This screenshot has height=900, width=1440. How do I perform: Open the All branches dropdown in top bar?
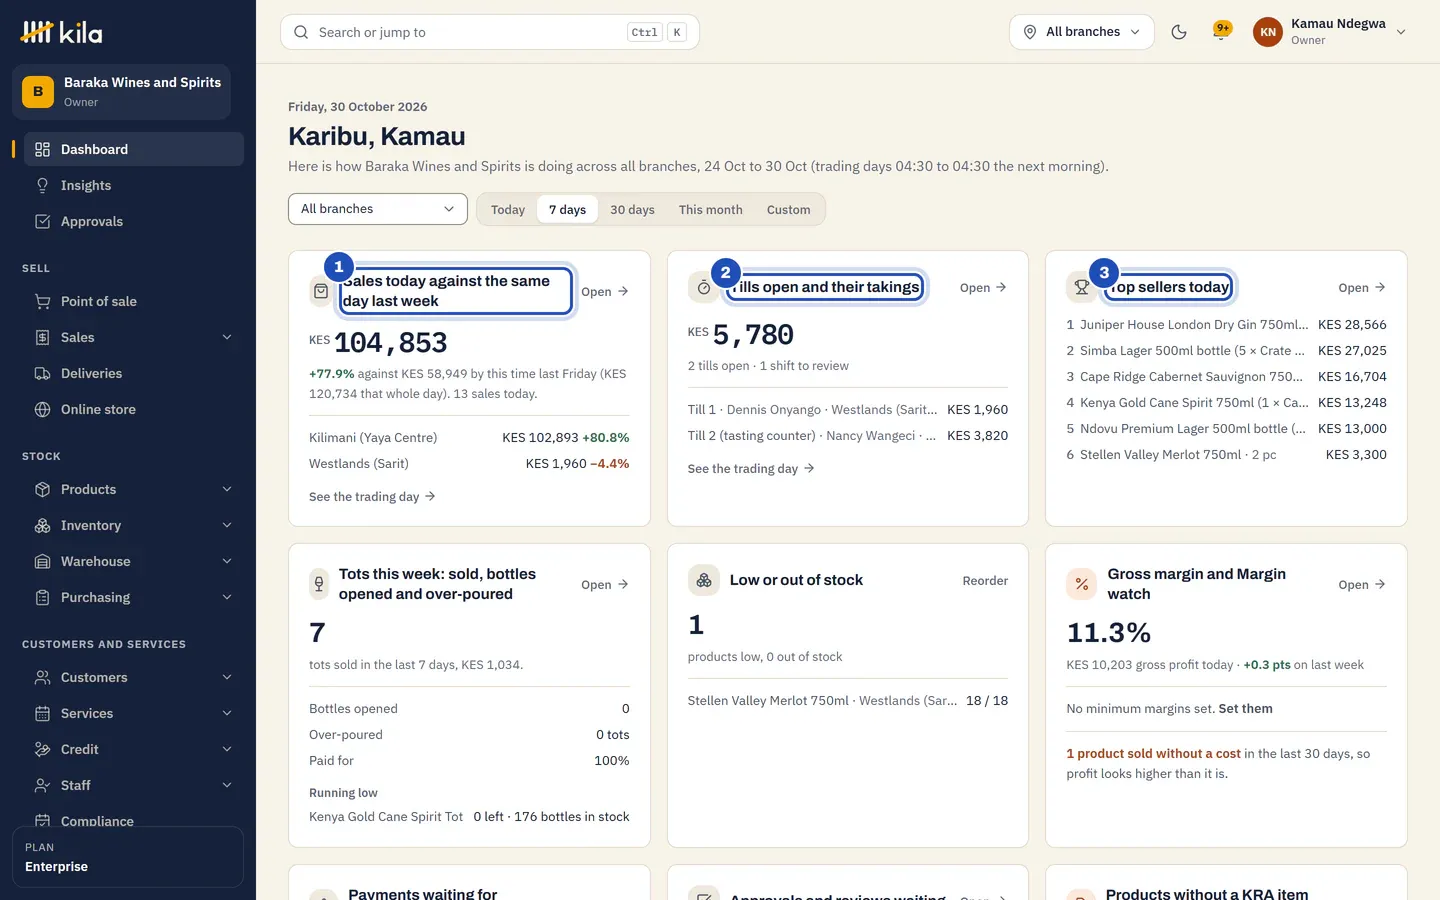pos(1082,32)
